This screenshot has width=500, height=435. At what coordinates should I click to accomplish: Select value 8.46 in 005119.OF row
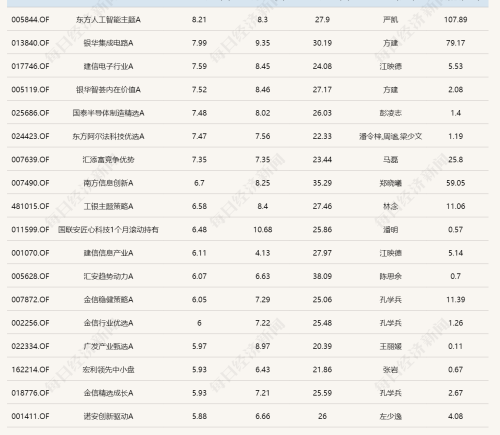coord(263,90)
